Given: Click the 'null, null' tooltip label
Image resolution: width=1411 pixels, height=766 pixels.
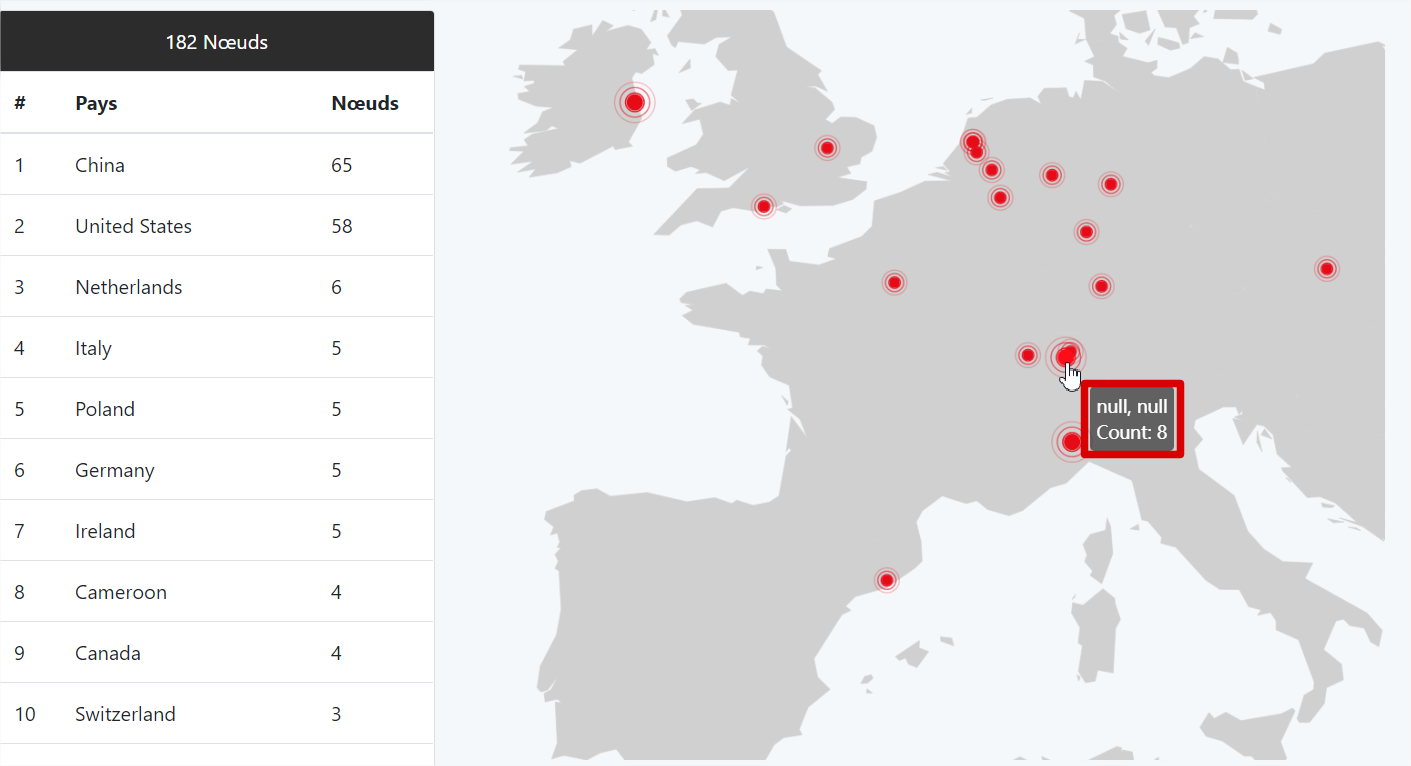Looking at the screenshot, I should pyautogui.click(x=1132, y=407).
